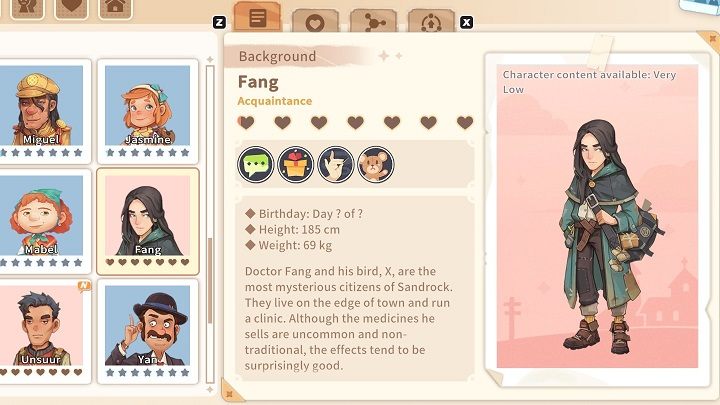The image size is (720, 405).
Task: Select Jasmine's character card
Action: 147,112
